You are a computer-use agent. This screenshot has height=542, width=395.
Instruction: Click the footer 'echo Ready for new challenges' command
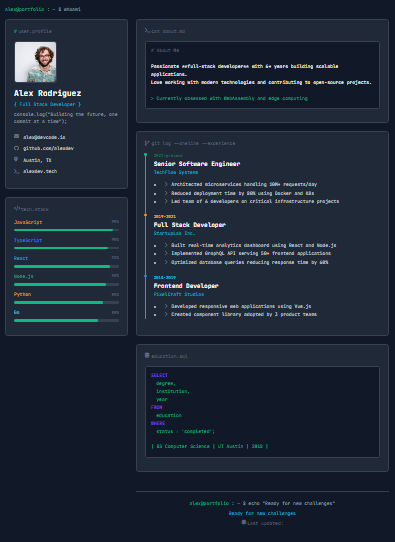click(x=262, y=503)
